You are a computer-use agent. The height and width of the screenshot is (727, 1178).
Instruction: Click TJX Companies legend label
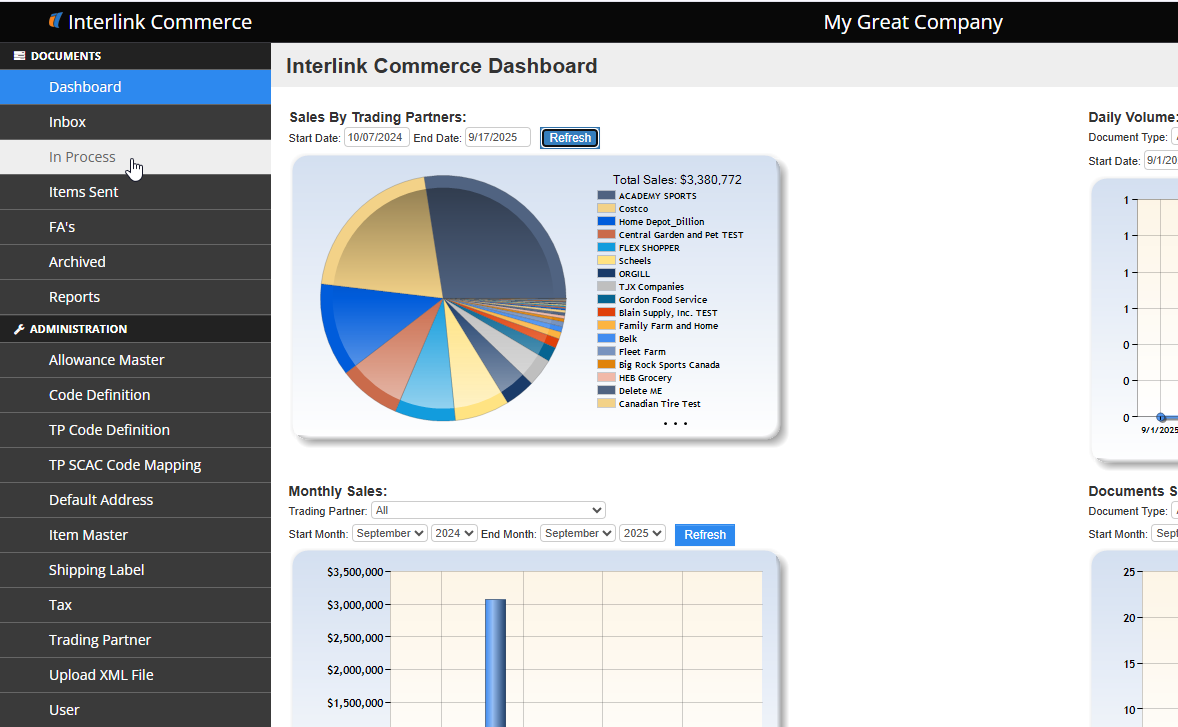point(651,287)
